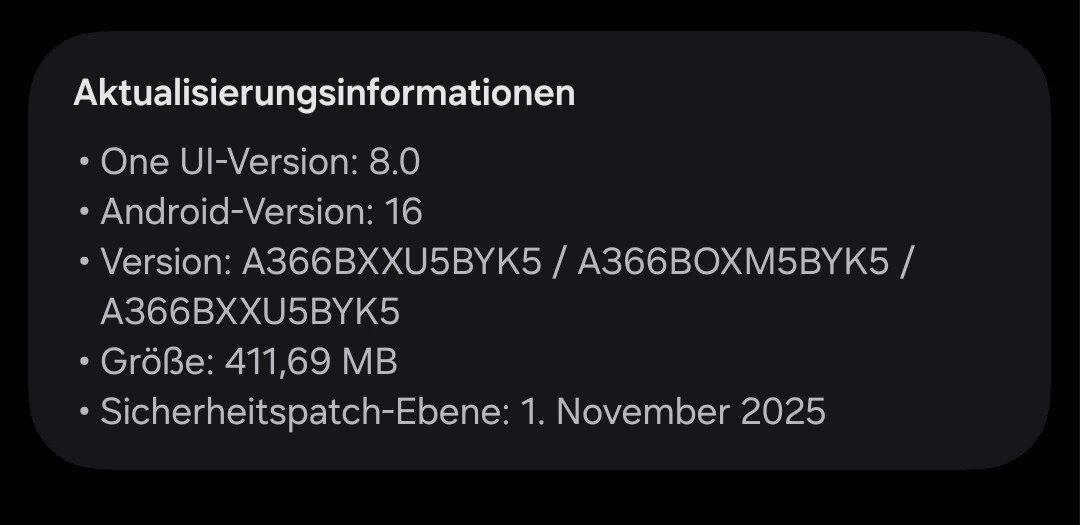
Task: Click the slash after A366BOXM5BYK5
Action: [907, 262]
